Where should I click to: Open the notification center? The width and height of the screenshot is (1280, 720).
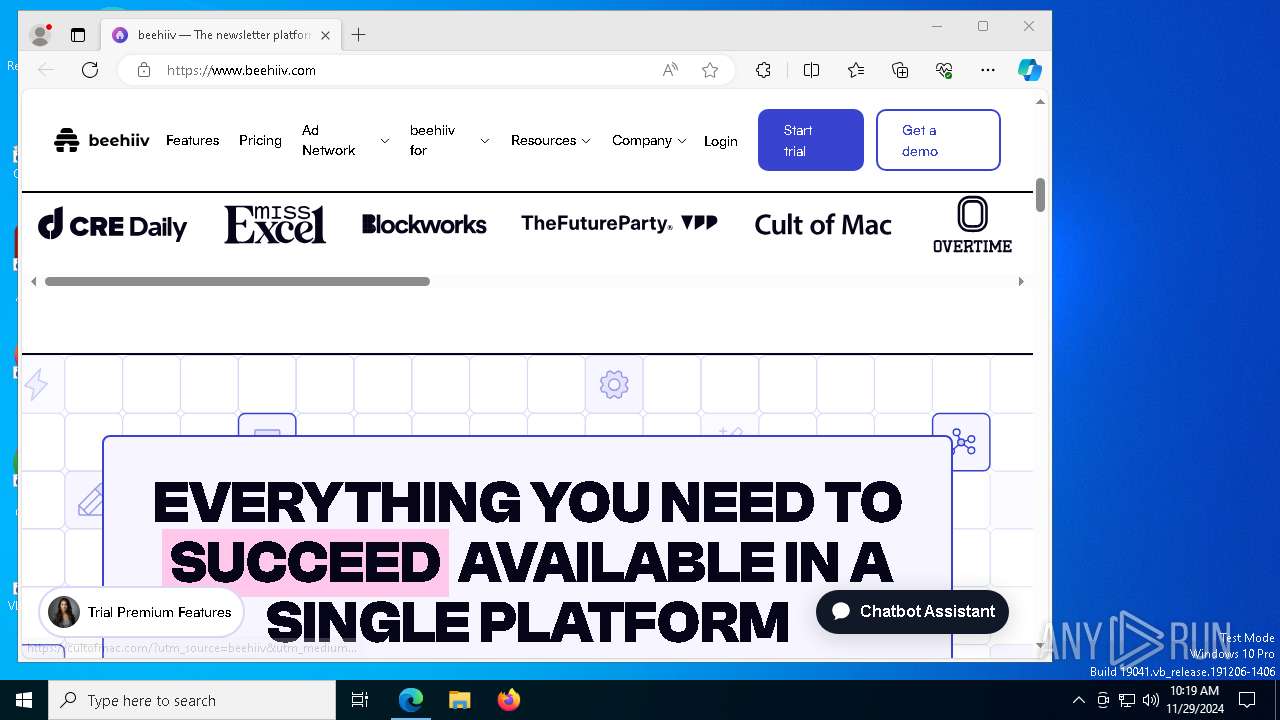coord(1247,700)
